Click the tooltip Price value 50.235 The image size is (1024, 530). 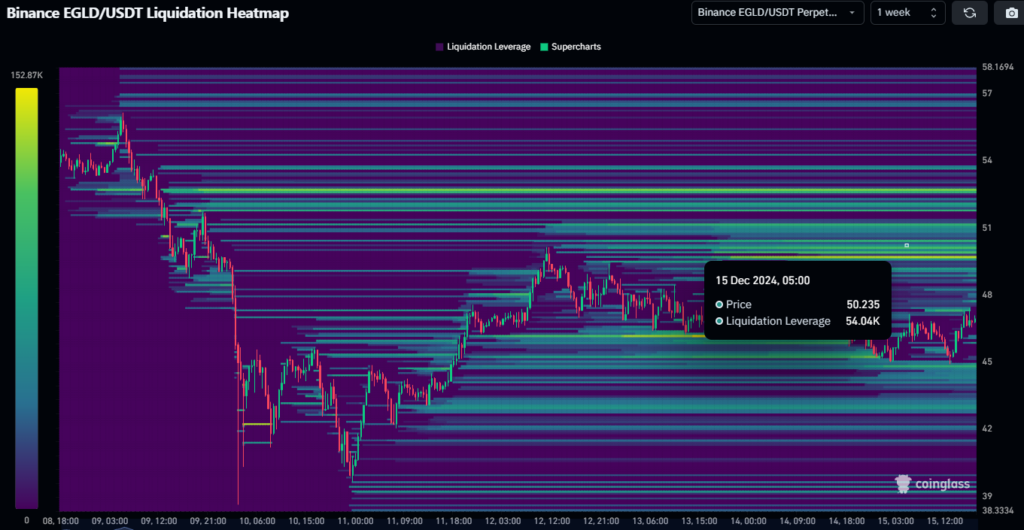[x=863, y=304]
